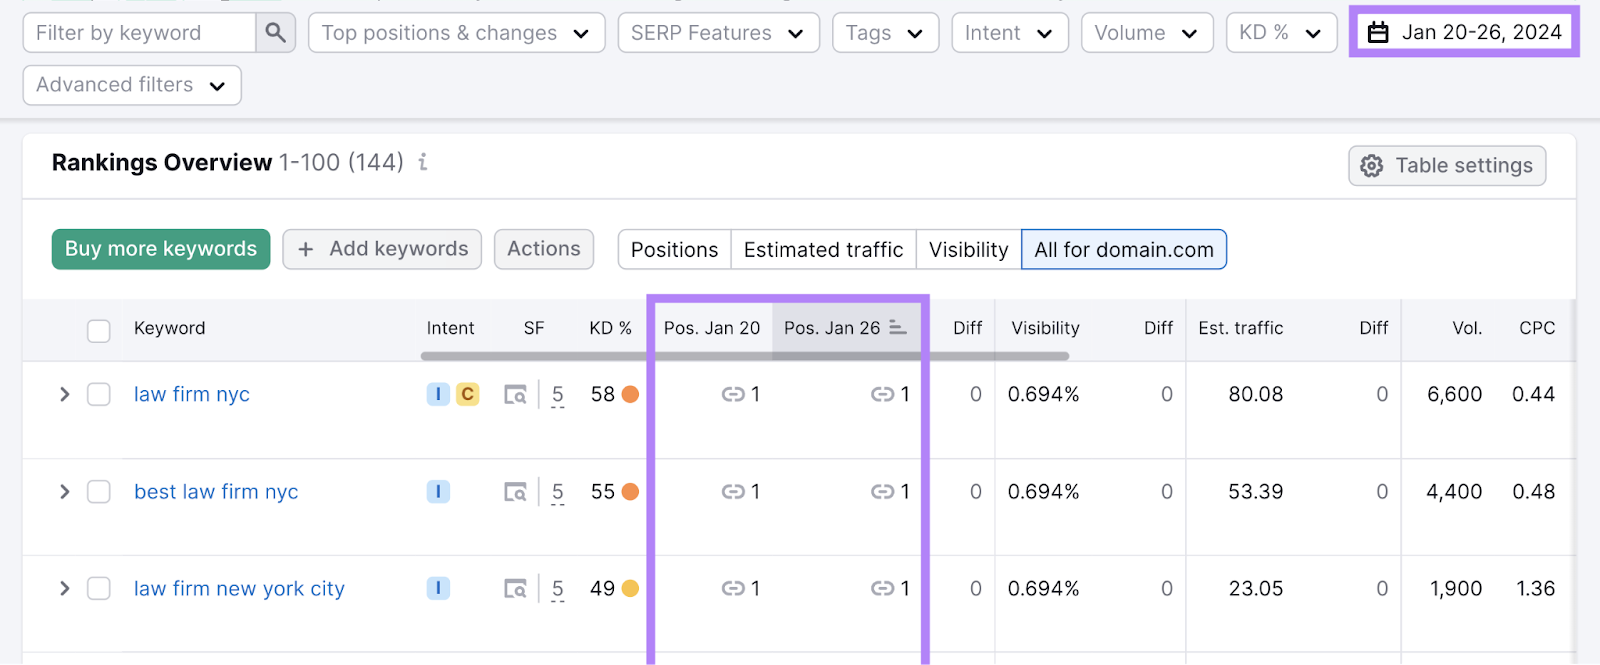Select the best law firm nyc checkbox

(x=99, y=492)
